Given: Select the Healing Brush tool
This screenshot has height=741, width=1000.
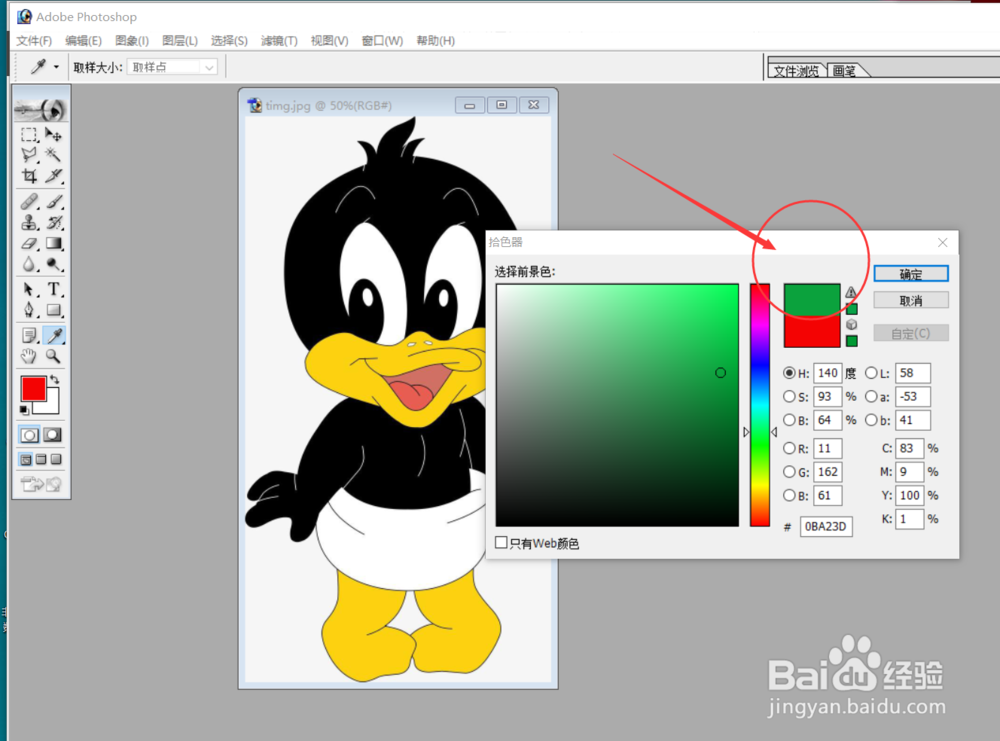Looking at the screenshot, I should pos(29,202).
